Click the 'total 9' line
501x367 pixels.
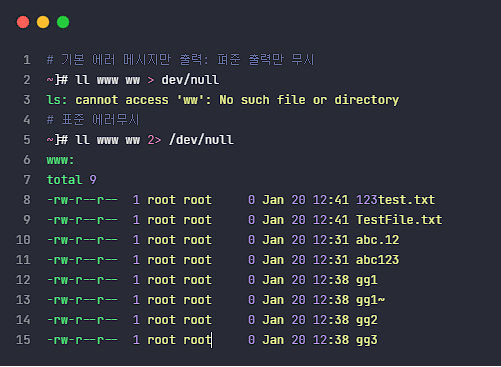tap(71, 180)
